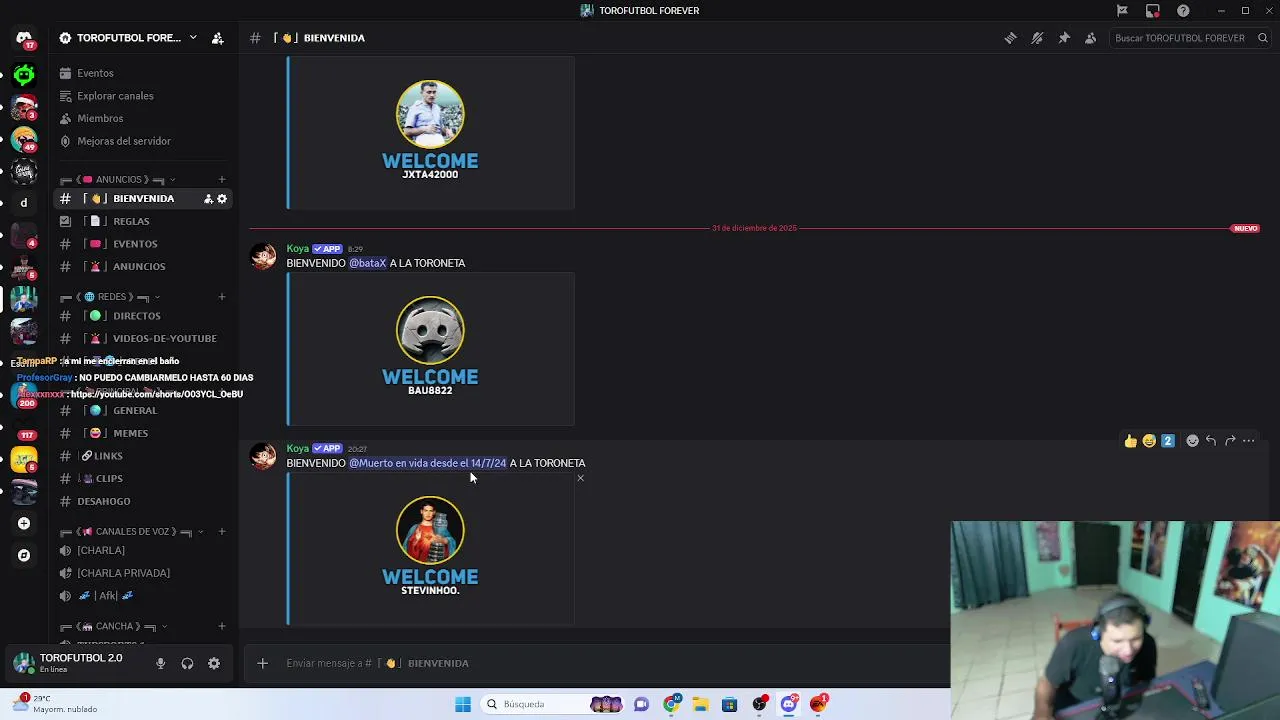Edit BIENVENIDA channel settings gear
The image size is (1280, 720).
pos(222,199)
